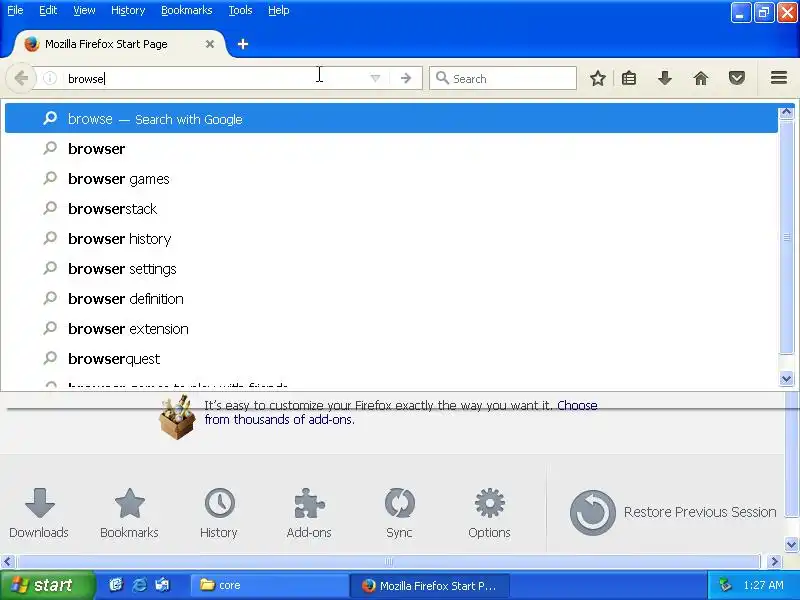800x600 pixels.
Task: Click the show desktop quick launch icon
Action: [162, 585]
